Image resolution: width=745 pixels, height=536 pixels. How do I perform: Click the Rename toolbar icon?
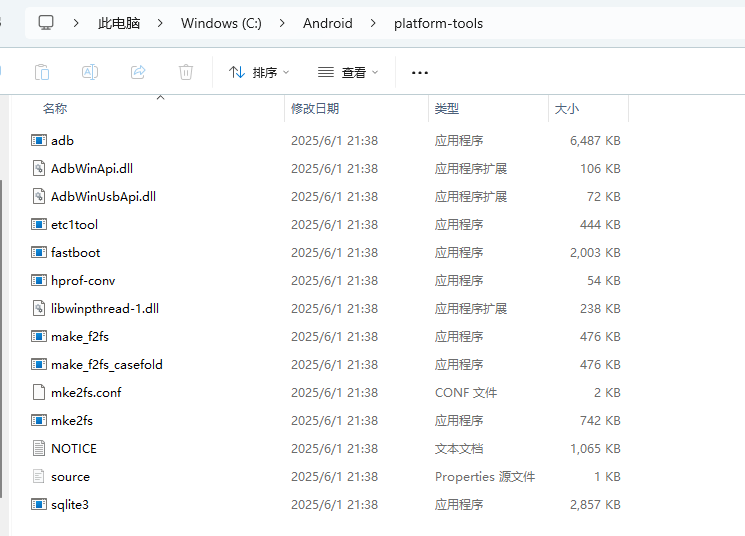click(90, 72)
